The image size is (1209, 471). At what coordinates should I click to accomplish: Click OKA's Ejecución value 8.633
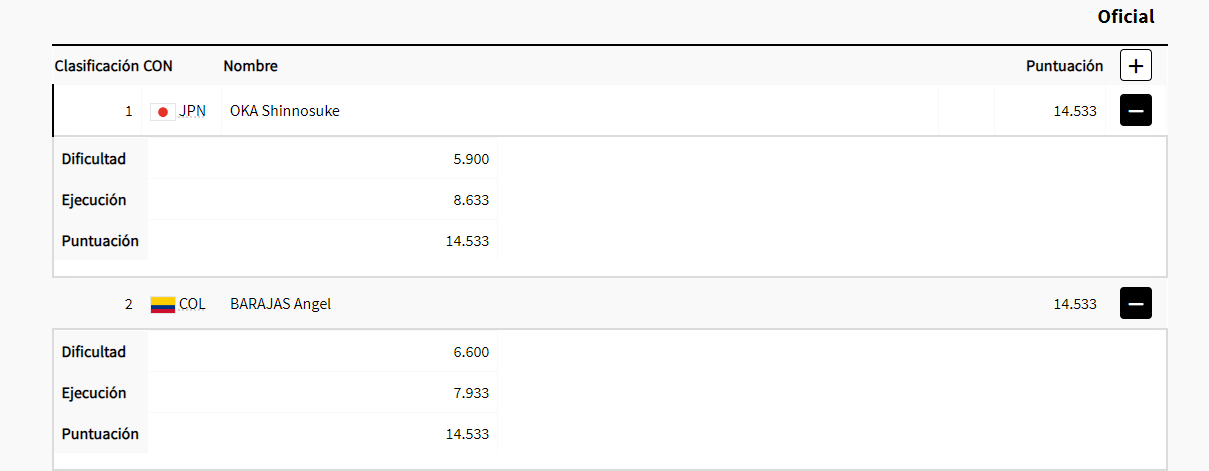pos(471,200)
